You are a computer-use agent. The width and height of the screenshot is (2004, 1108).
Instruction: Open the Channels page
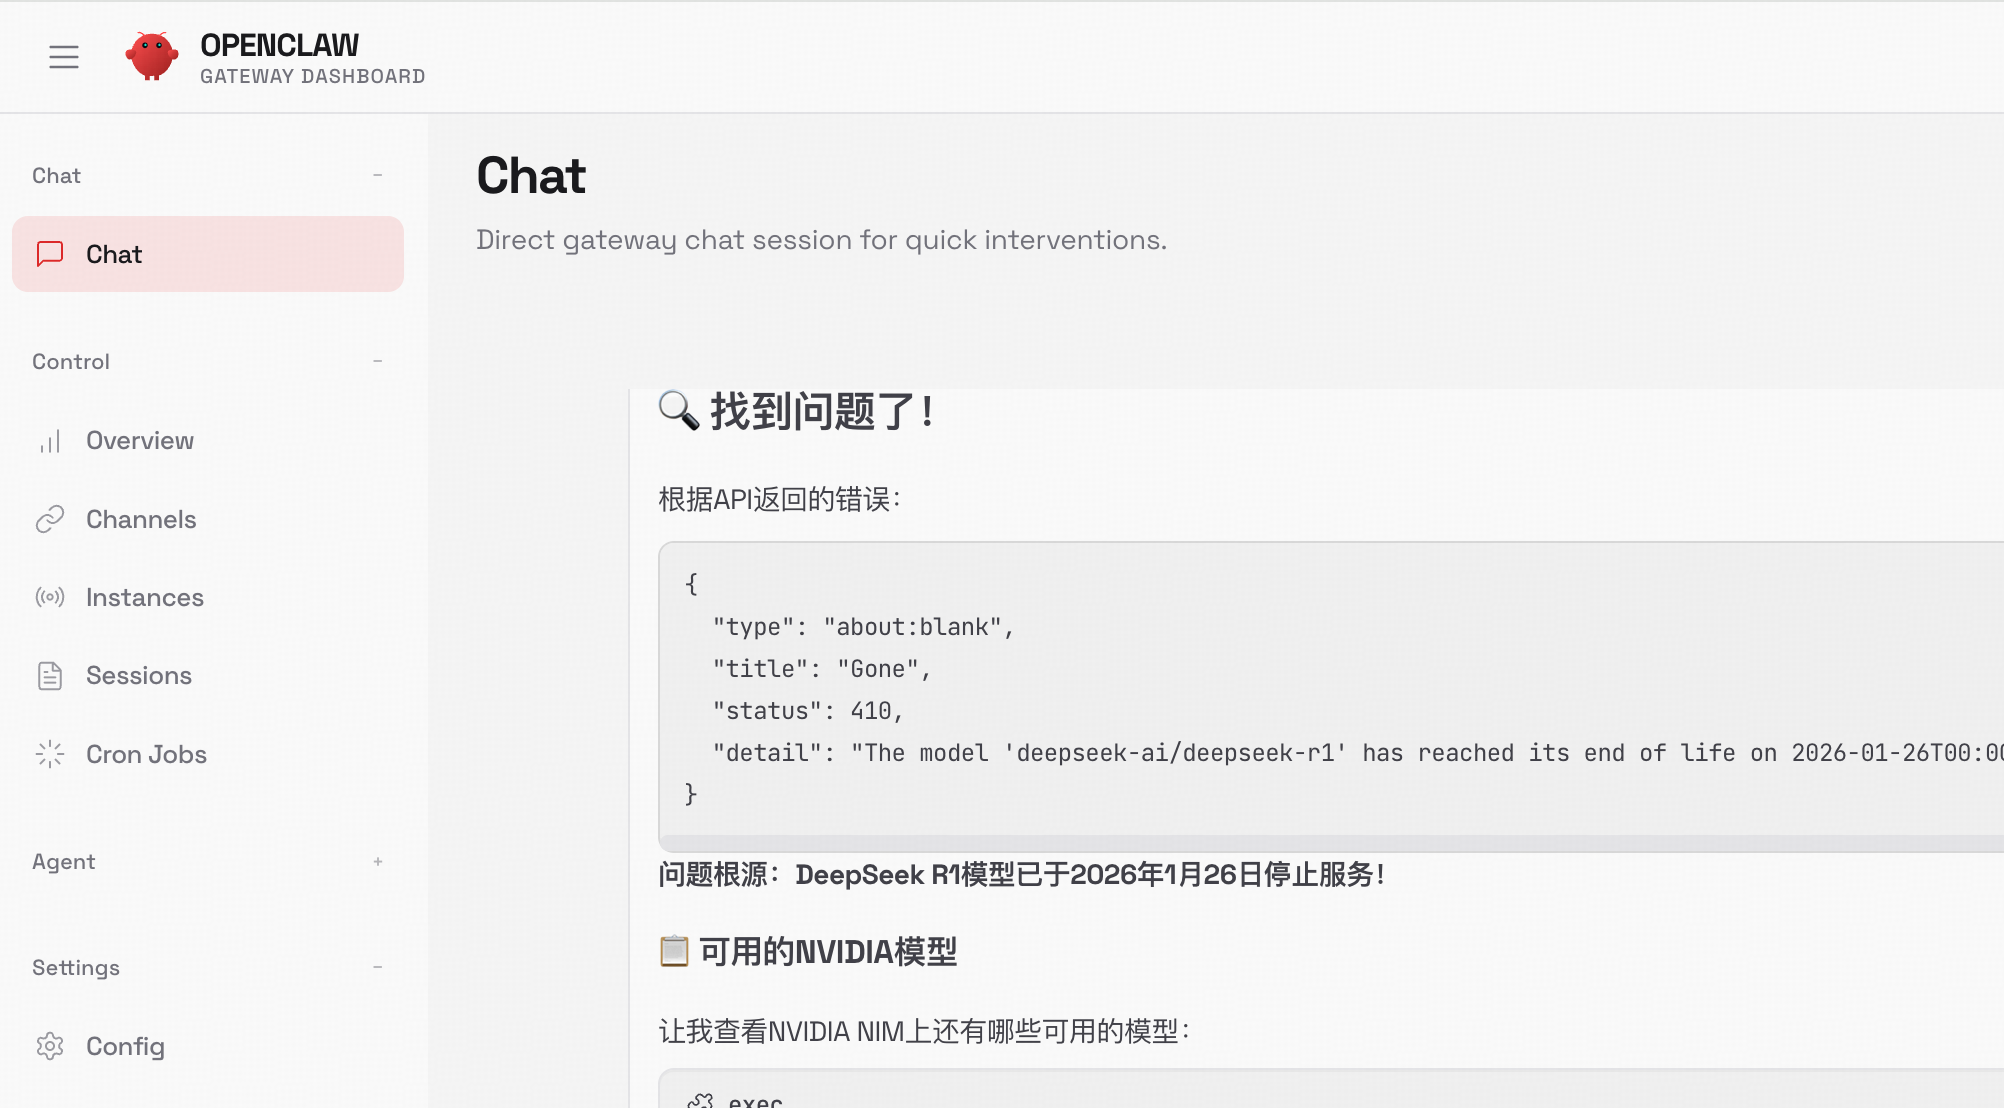point(141,519)
